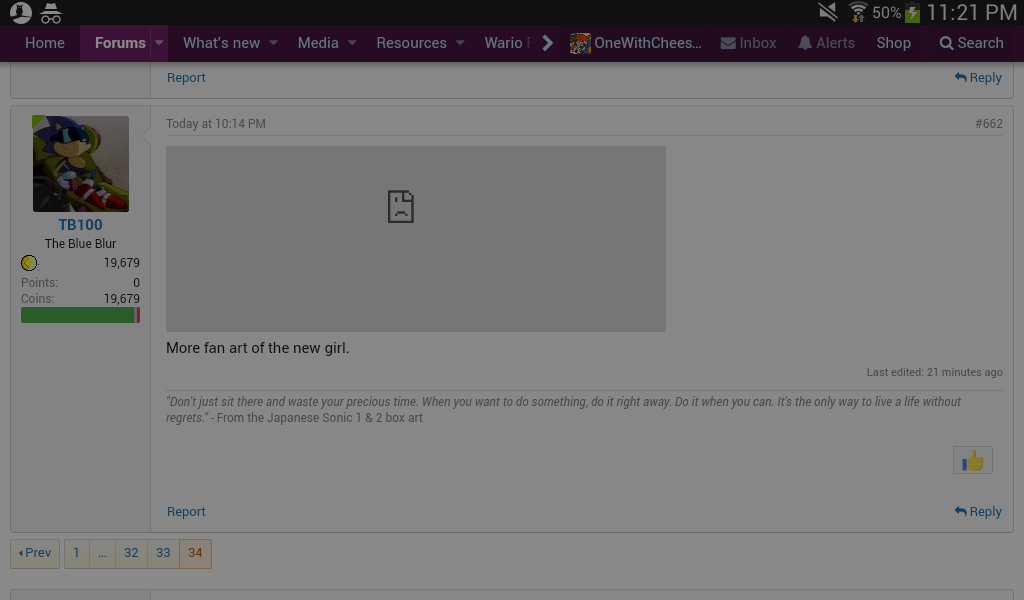Click the broken image placeholder icon
The width and height of the screenshot is (1024, 600).
400,206
